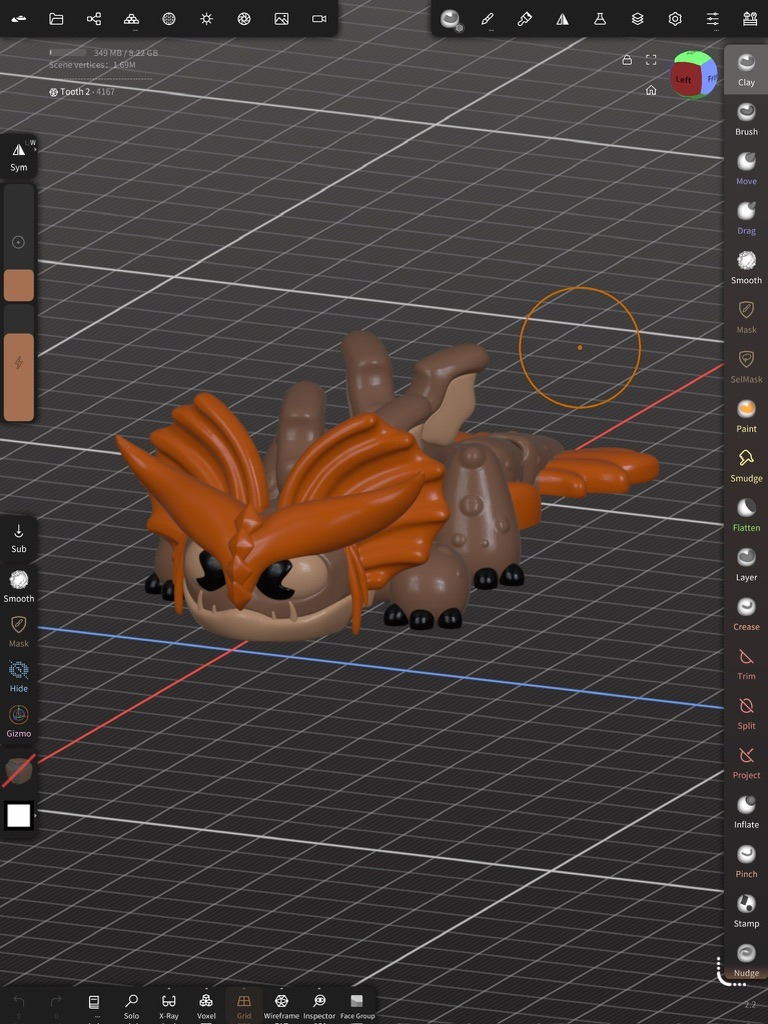
Task: Open the white alpha swatch
Action: (18, 815)
